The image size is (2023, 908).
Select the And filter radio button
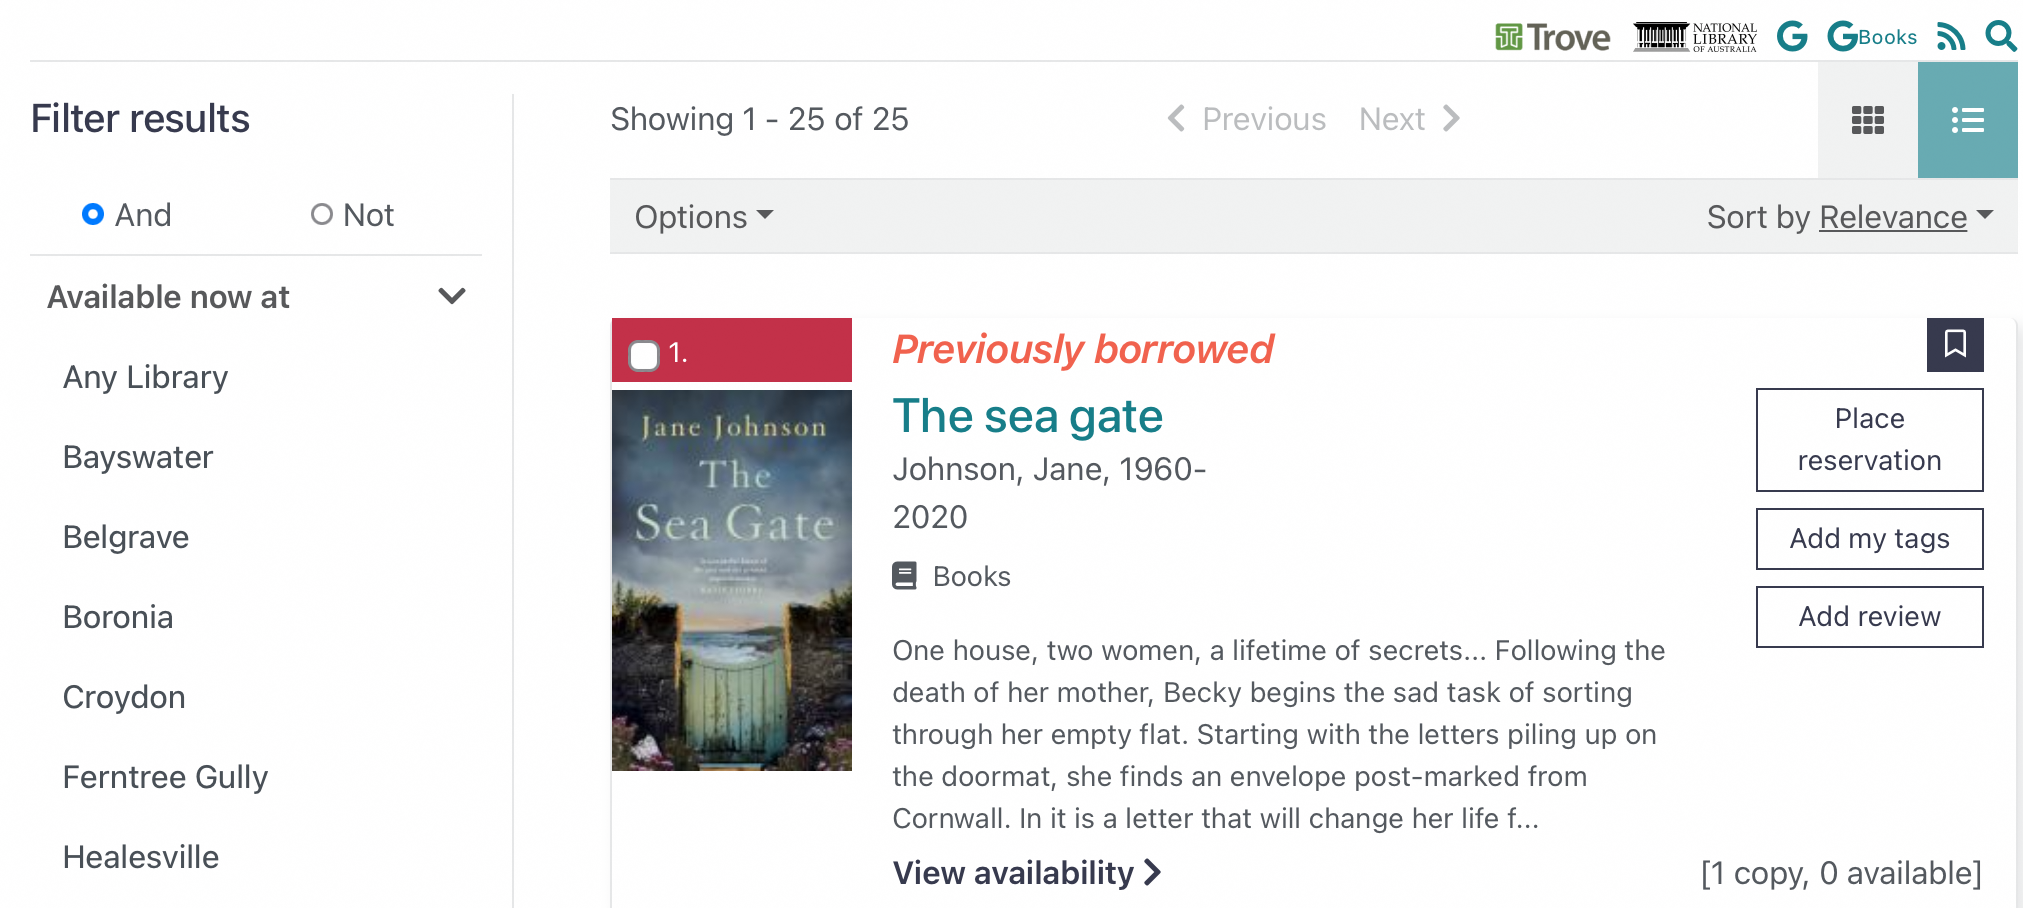[x=93, y=214]
